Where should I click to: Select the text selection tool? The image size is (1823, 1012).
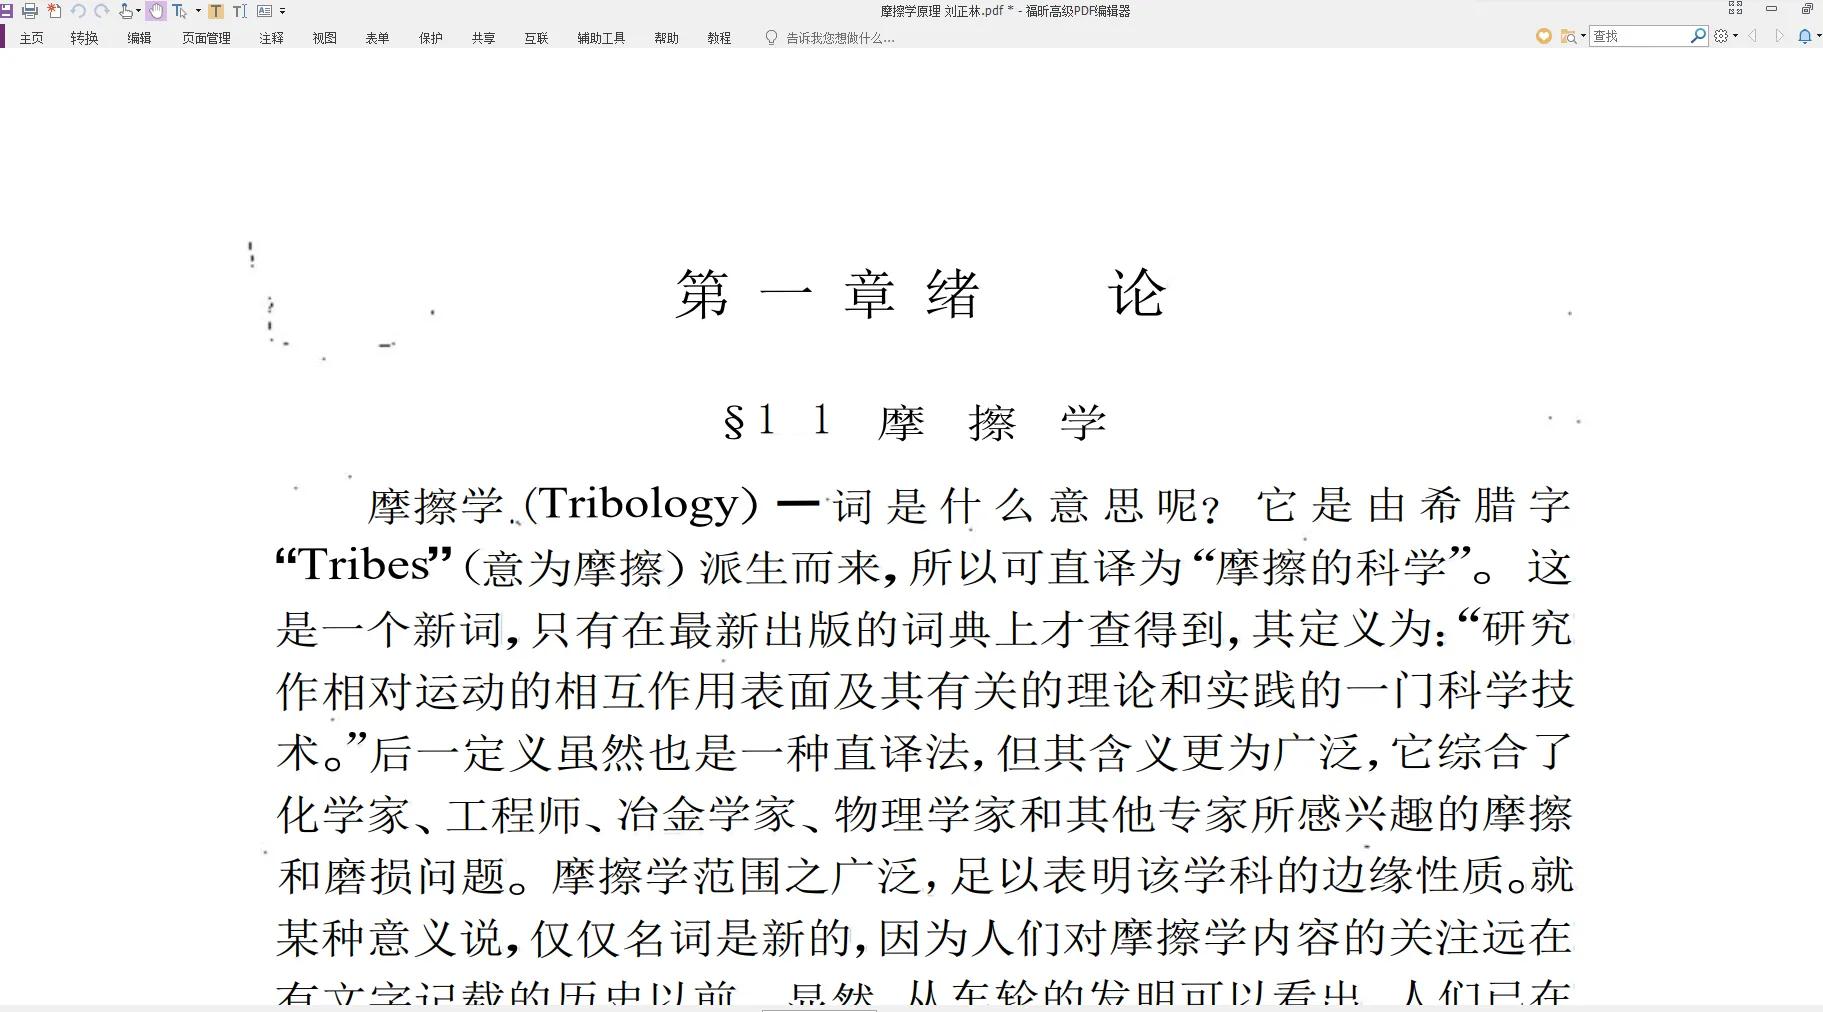pyautogui.click(x=179, y=11)
